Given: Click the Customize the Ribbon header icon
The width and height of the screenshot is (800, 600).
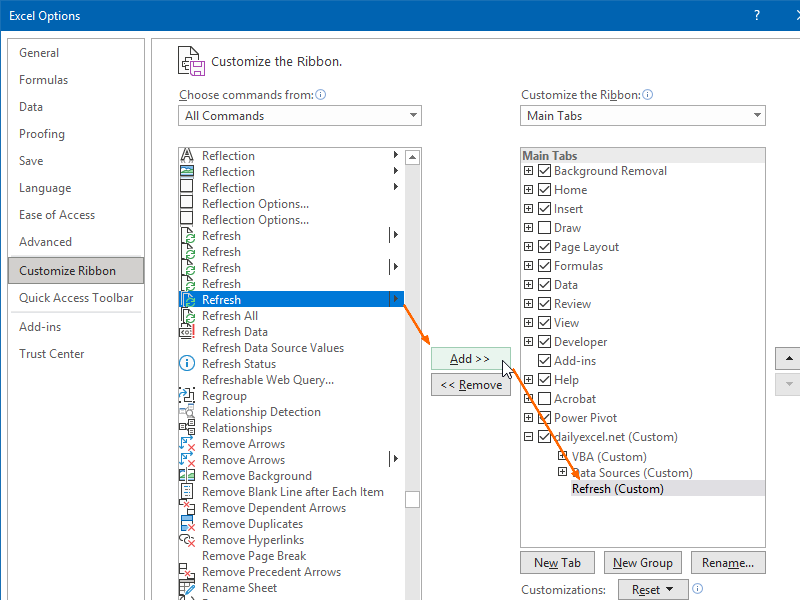Looking at the screenshot, I should click(x=191, y=61).
